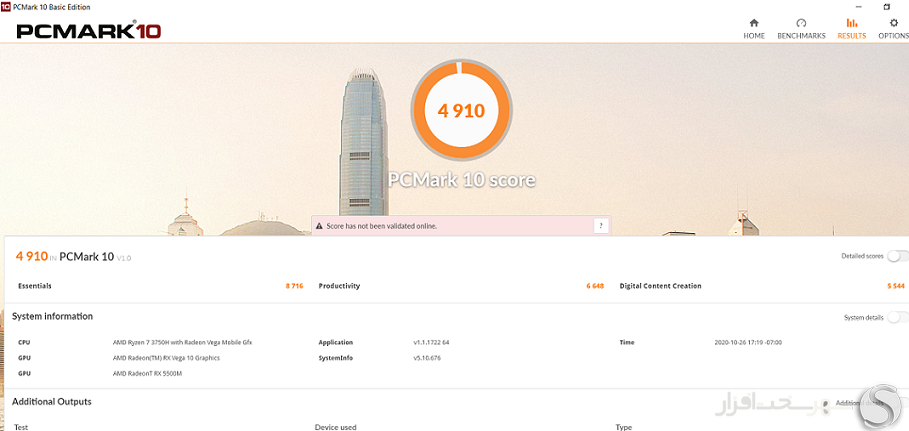
Task: Click the GPU value RX Vega 10 Graphics
Action: tap(166, 358)
